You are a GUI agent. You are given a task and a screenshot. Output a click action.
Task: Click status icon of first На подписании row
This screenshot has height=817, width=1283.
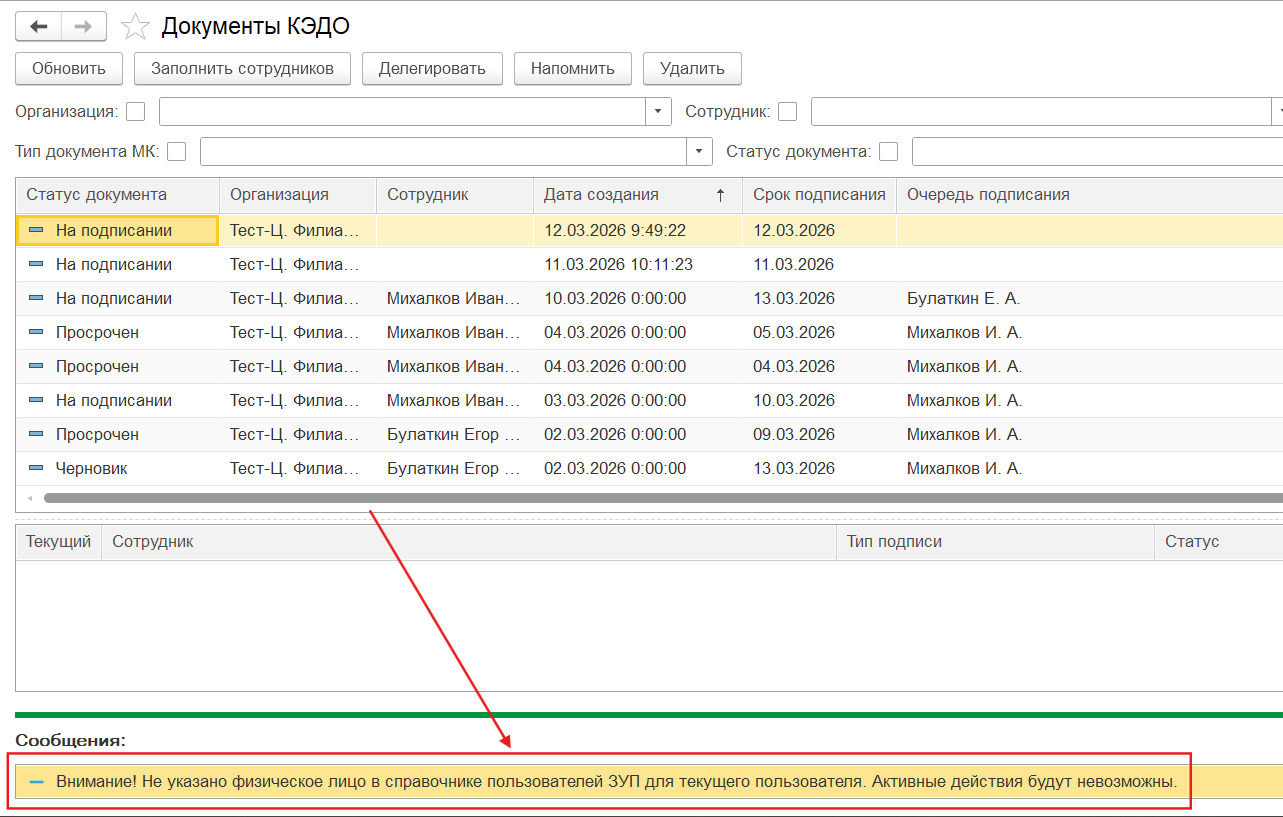[36, 230]
